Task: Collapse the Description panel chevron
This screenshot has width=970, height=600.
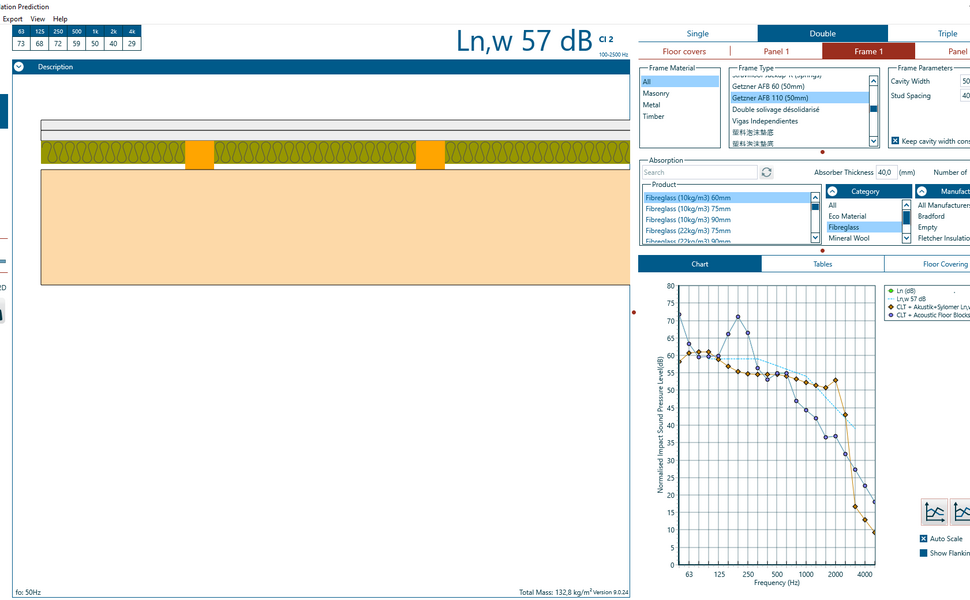Action: tap(20, 67)
